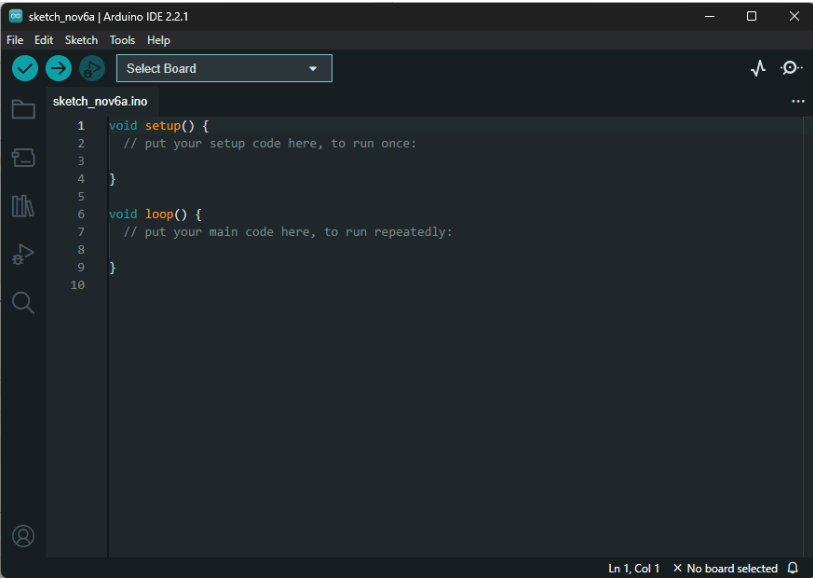Open the Sketch menu
This screenshot has width=813, height=579.
point(81,40)
